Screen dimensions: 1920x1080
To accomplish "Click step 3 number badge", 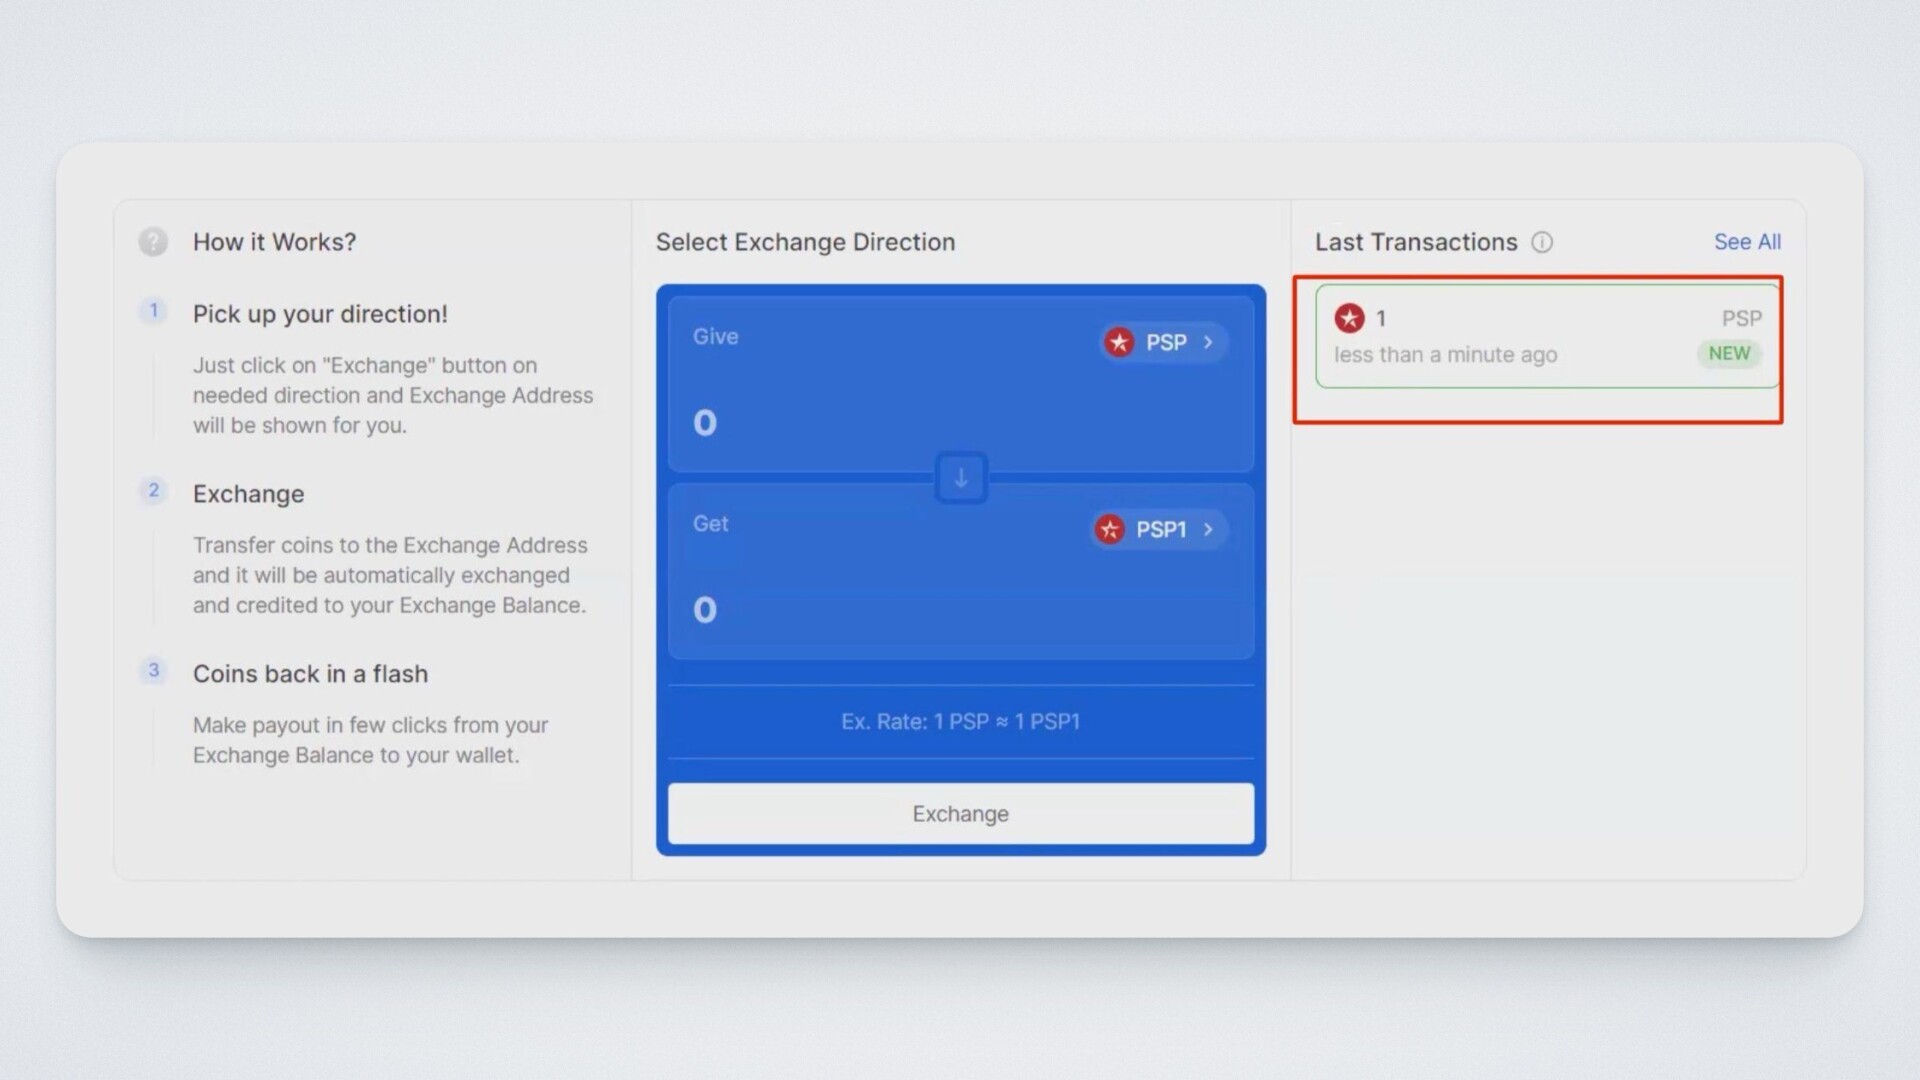I will pyautogui.click(x=153, y=671).
